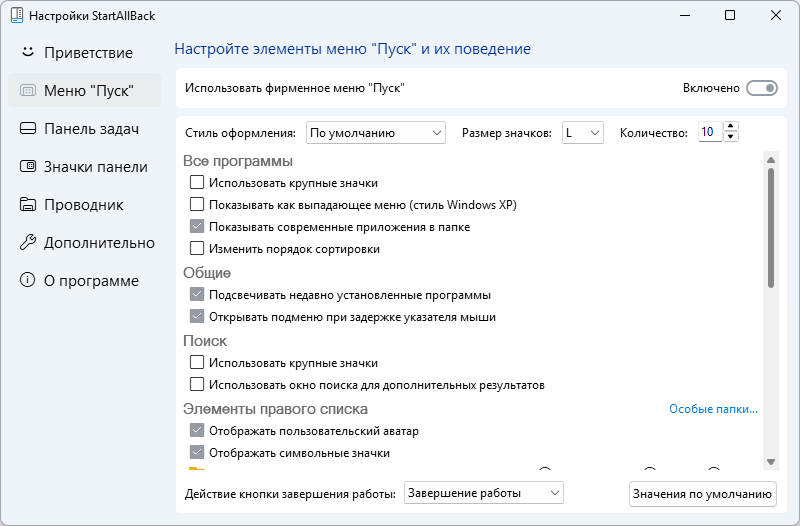The height and width of the screenshot is (526, 800).
Task: Click the О программе info icon
Action: 28,280
